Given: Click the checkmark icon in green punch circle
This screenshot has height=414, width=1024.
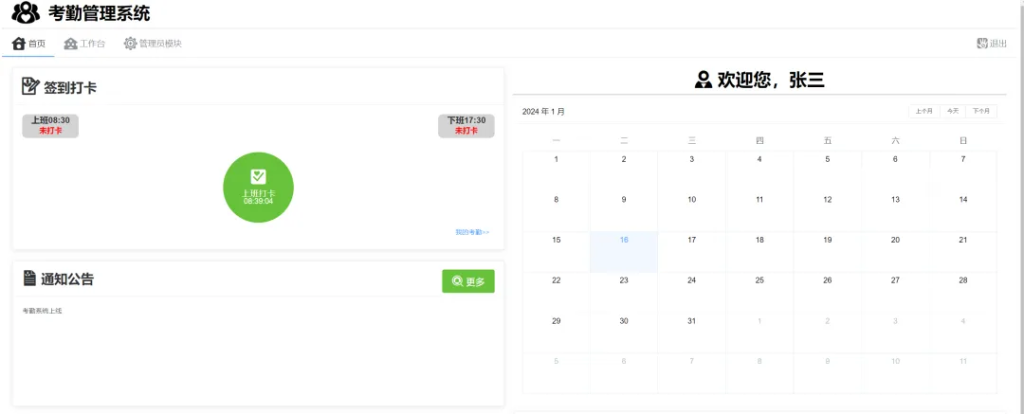Looking at the screenshot, I should coord(258,176).
